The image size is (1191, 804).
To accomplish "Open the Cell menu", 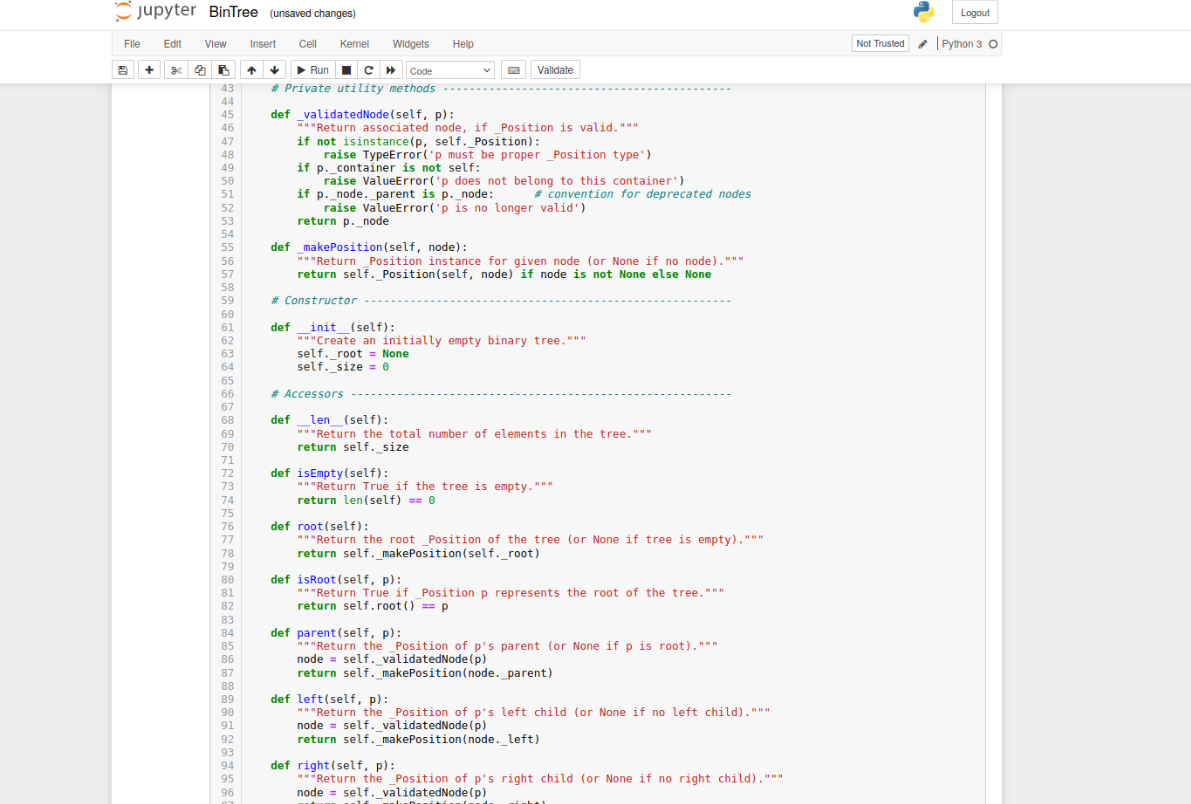I will pos(307,44).
